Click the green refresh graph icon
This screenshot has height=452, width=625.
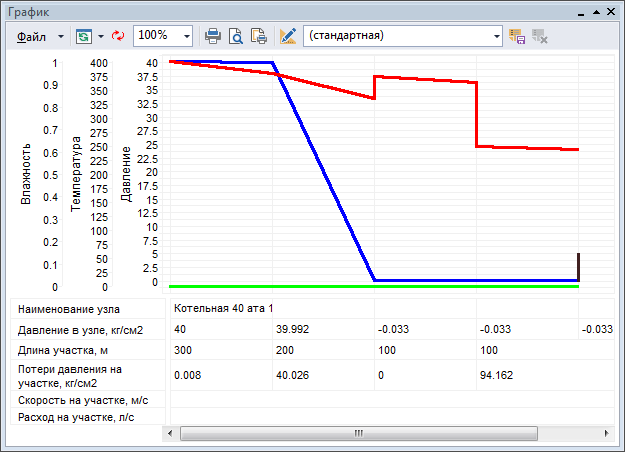point(83,35)
